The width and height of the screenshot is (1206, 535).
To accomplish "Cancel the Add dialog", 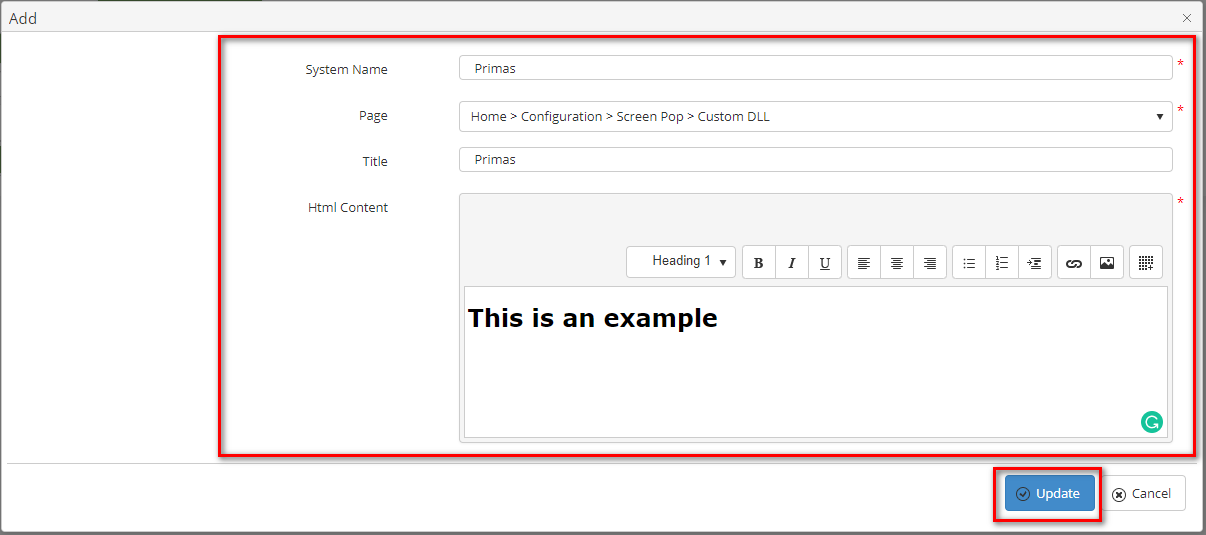I will pos(1142,494).
